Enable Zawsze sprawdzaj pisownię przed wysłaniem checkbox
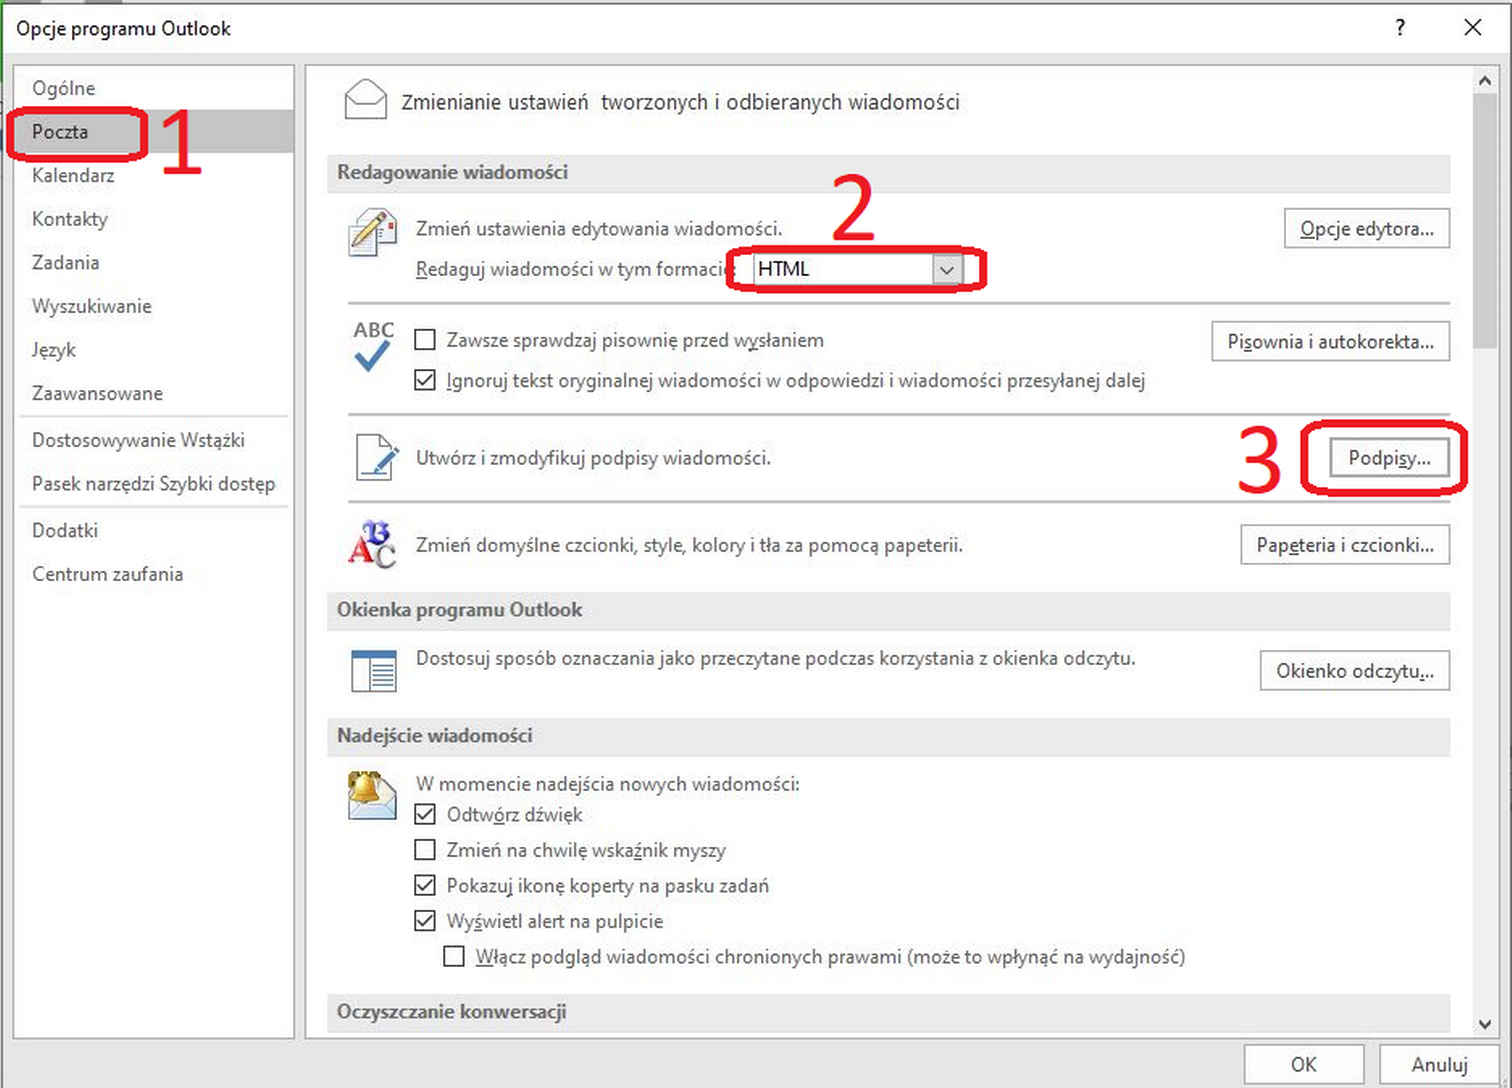Screen dimensions: 1512x1088 coord(425,340)
